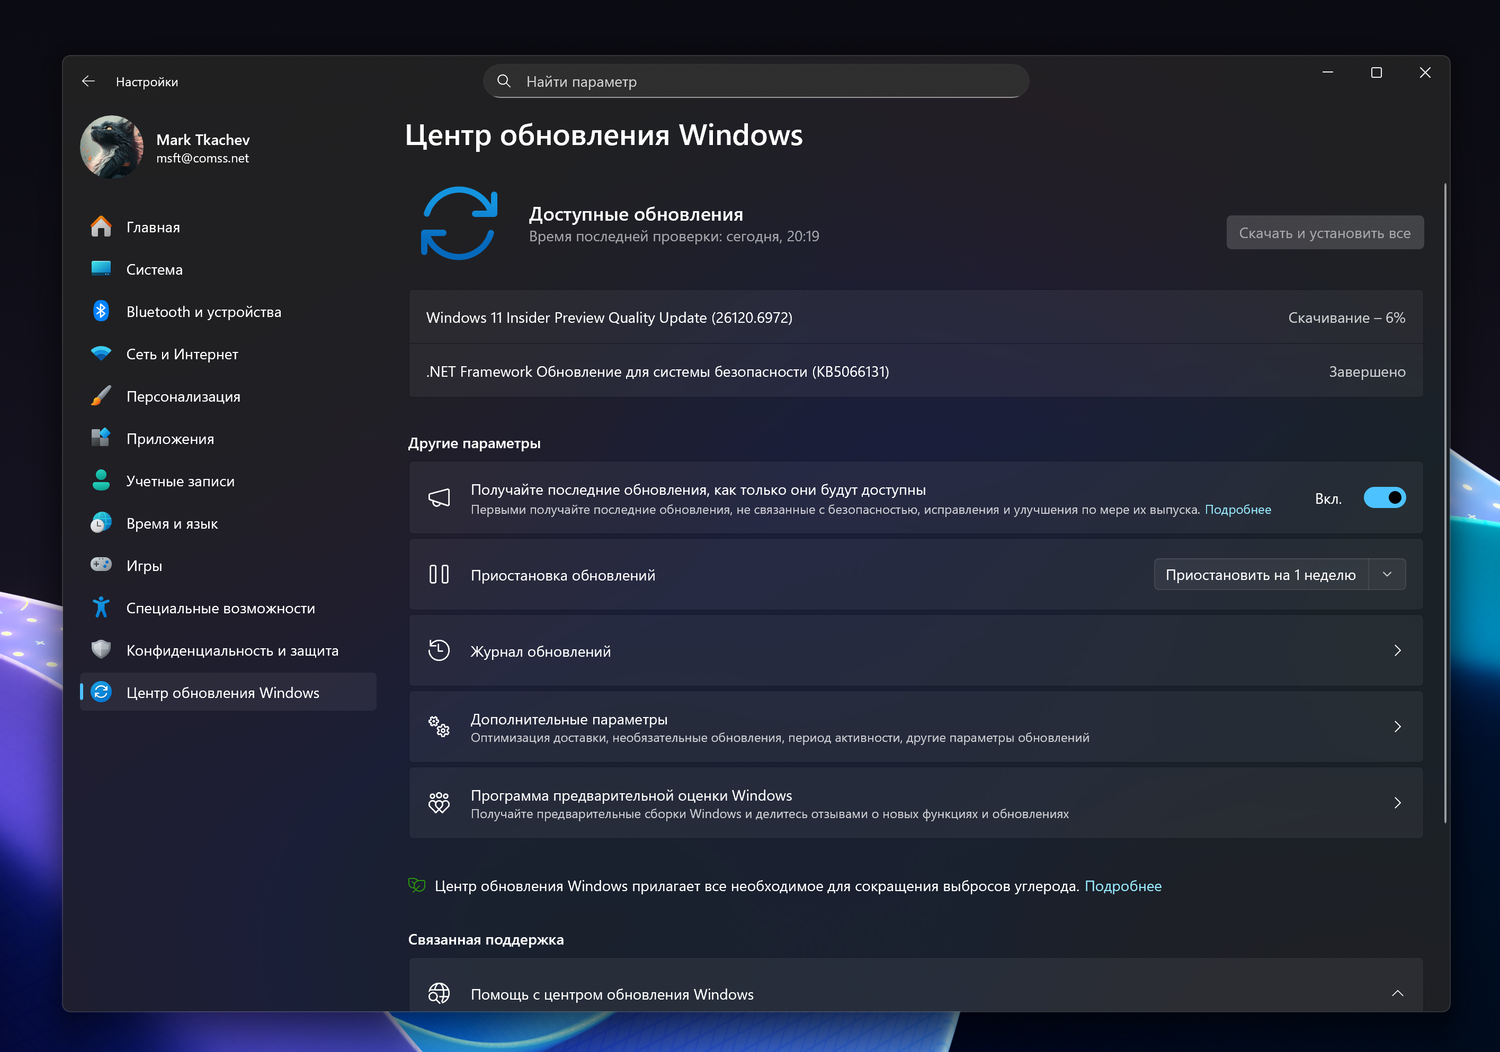Open Конфиденциальность и защита settings
This screenshot has height=1052, width=1500.
pos(228,650)
